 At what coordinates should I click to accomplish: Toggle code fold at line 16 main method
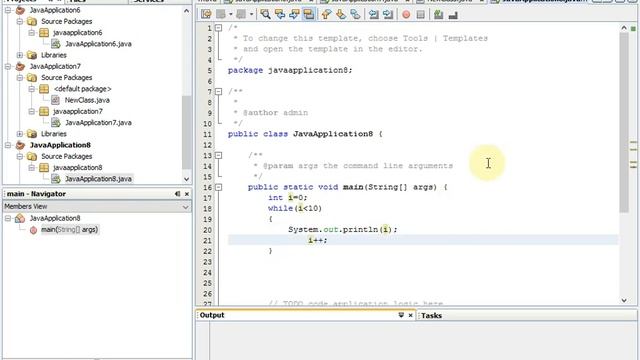[x=218, y=187]
